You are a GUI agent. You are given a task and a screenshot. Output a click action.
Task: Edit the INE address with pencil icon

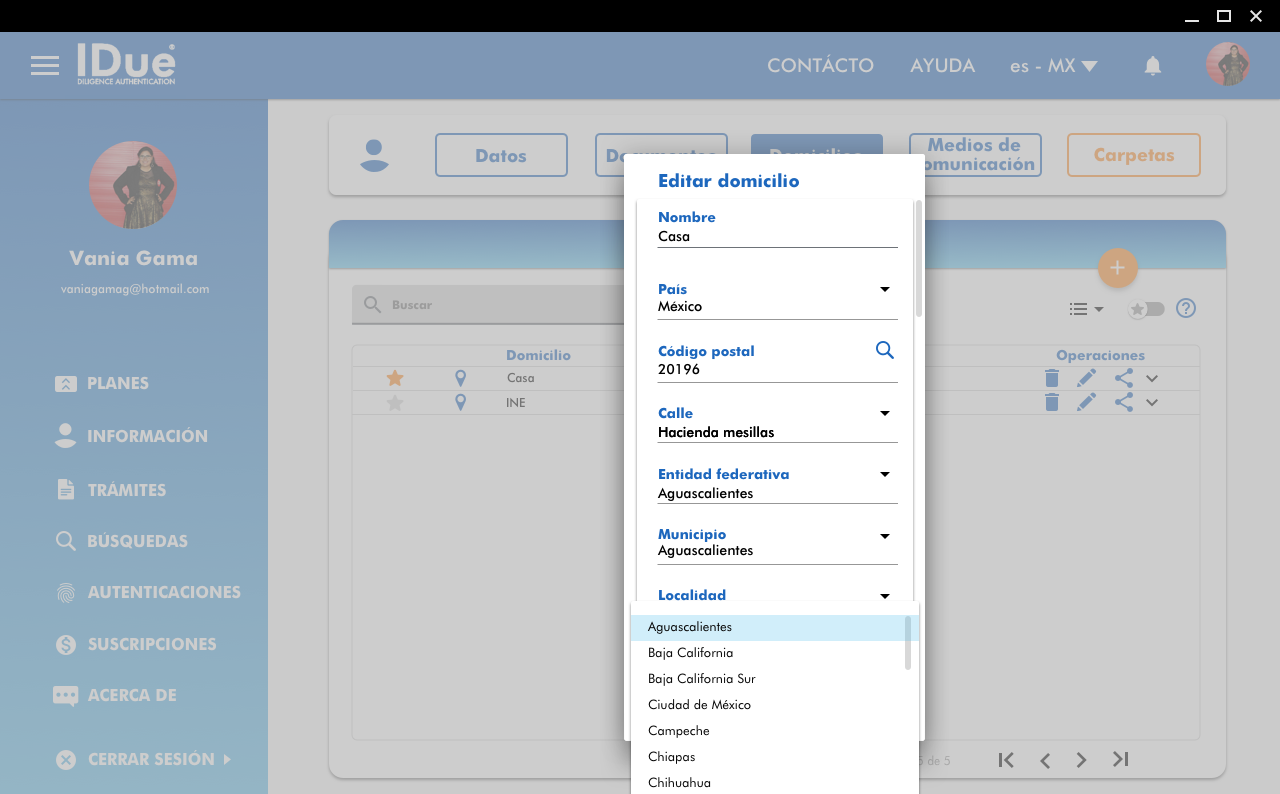click(1086, 402)
